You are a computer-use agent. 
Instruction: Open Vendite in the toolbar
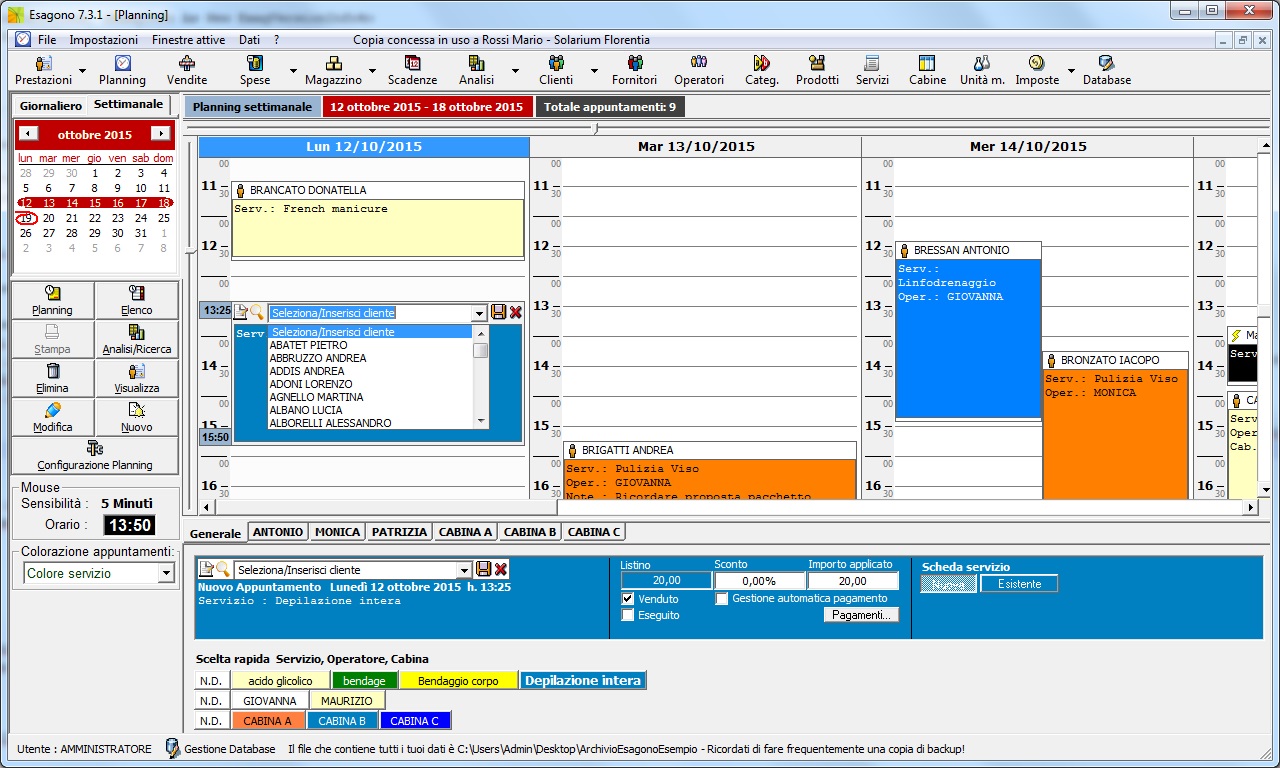pyautogui.click(x=187, y=70)
